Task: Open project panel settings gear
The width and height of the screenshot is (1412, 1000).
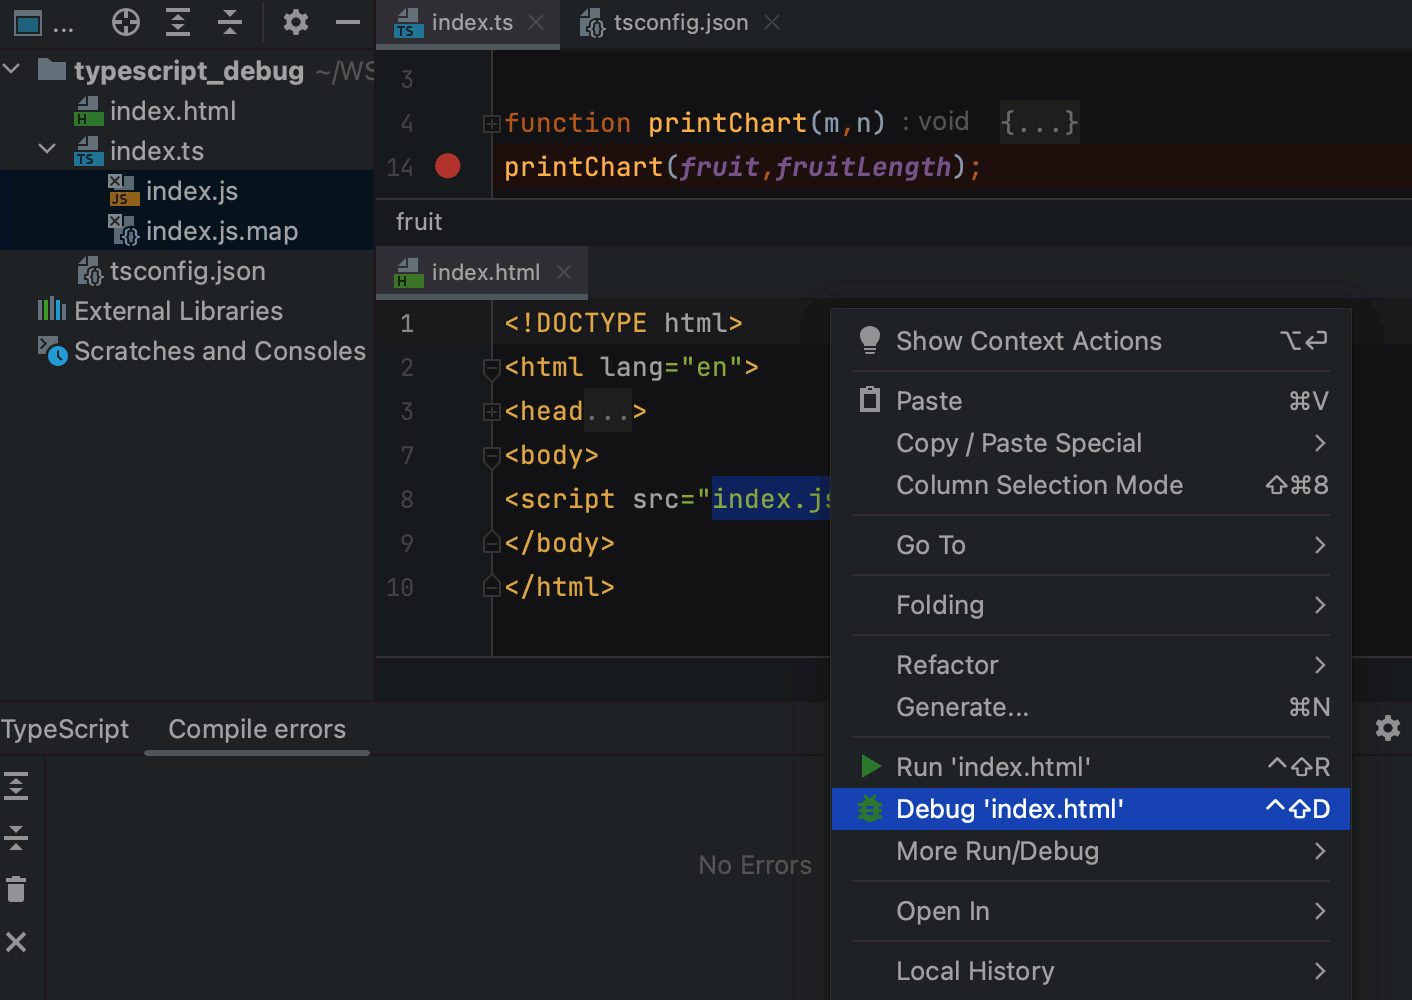Action: tap(295, 22)
